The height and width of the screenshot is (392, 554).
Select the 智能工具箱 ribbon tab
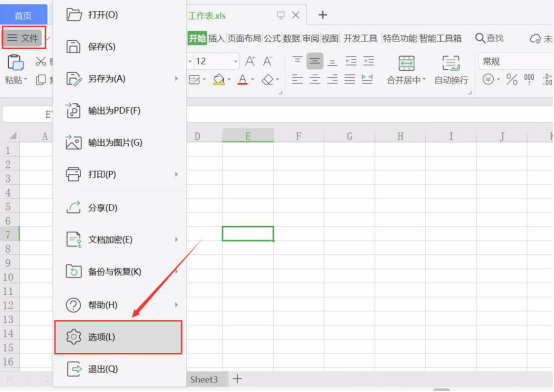(x=440, y=38)
